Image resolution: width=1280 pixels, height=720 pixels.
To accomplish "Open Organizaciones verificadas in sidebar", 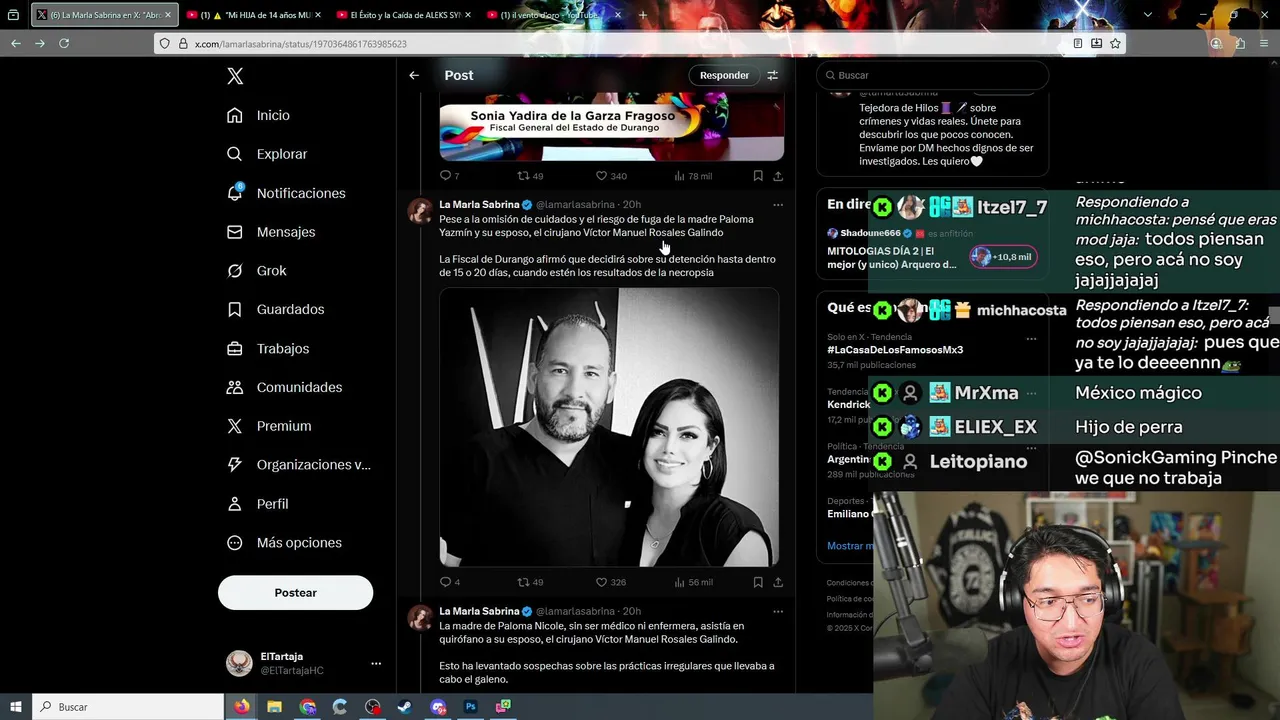I will tap(298, 465).
